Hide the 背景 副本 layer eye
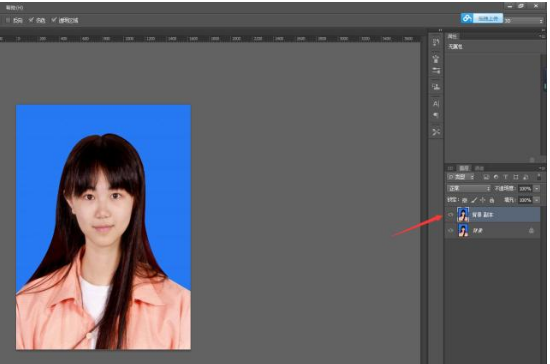550x364 pixels. (451, 215)
